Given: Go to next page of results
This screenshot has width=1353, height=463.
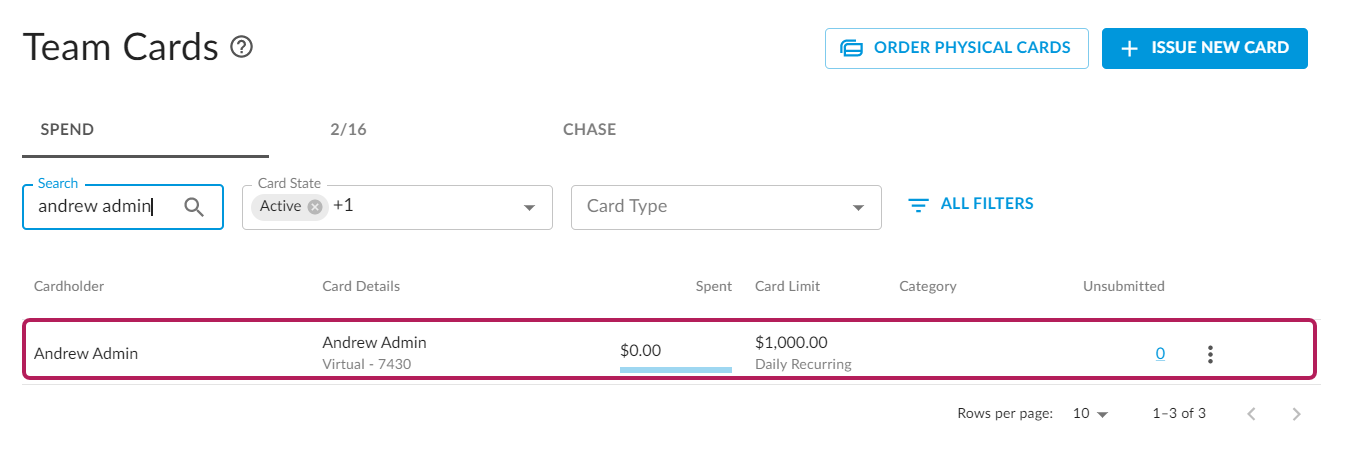Looking at the screenshot, I should tap(1297, 414).
